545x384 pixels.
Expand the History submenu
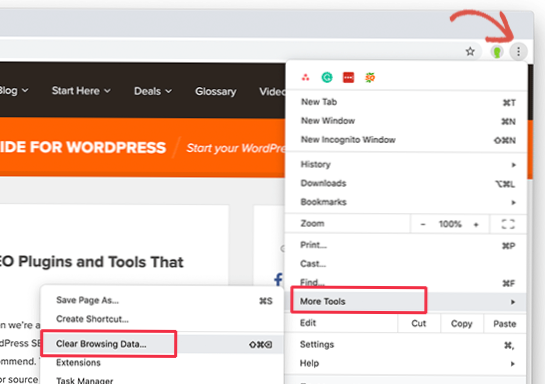406,164
